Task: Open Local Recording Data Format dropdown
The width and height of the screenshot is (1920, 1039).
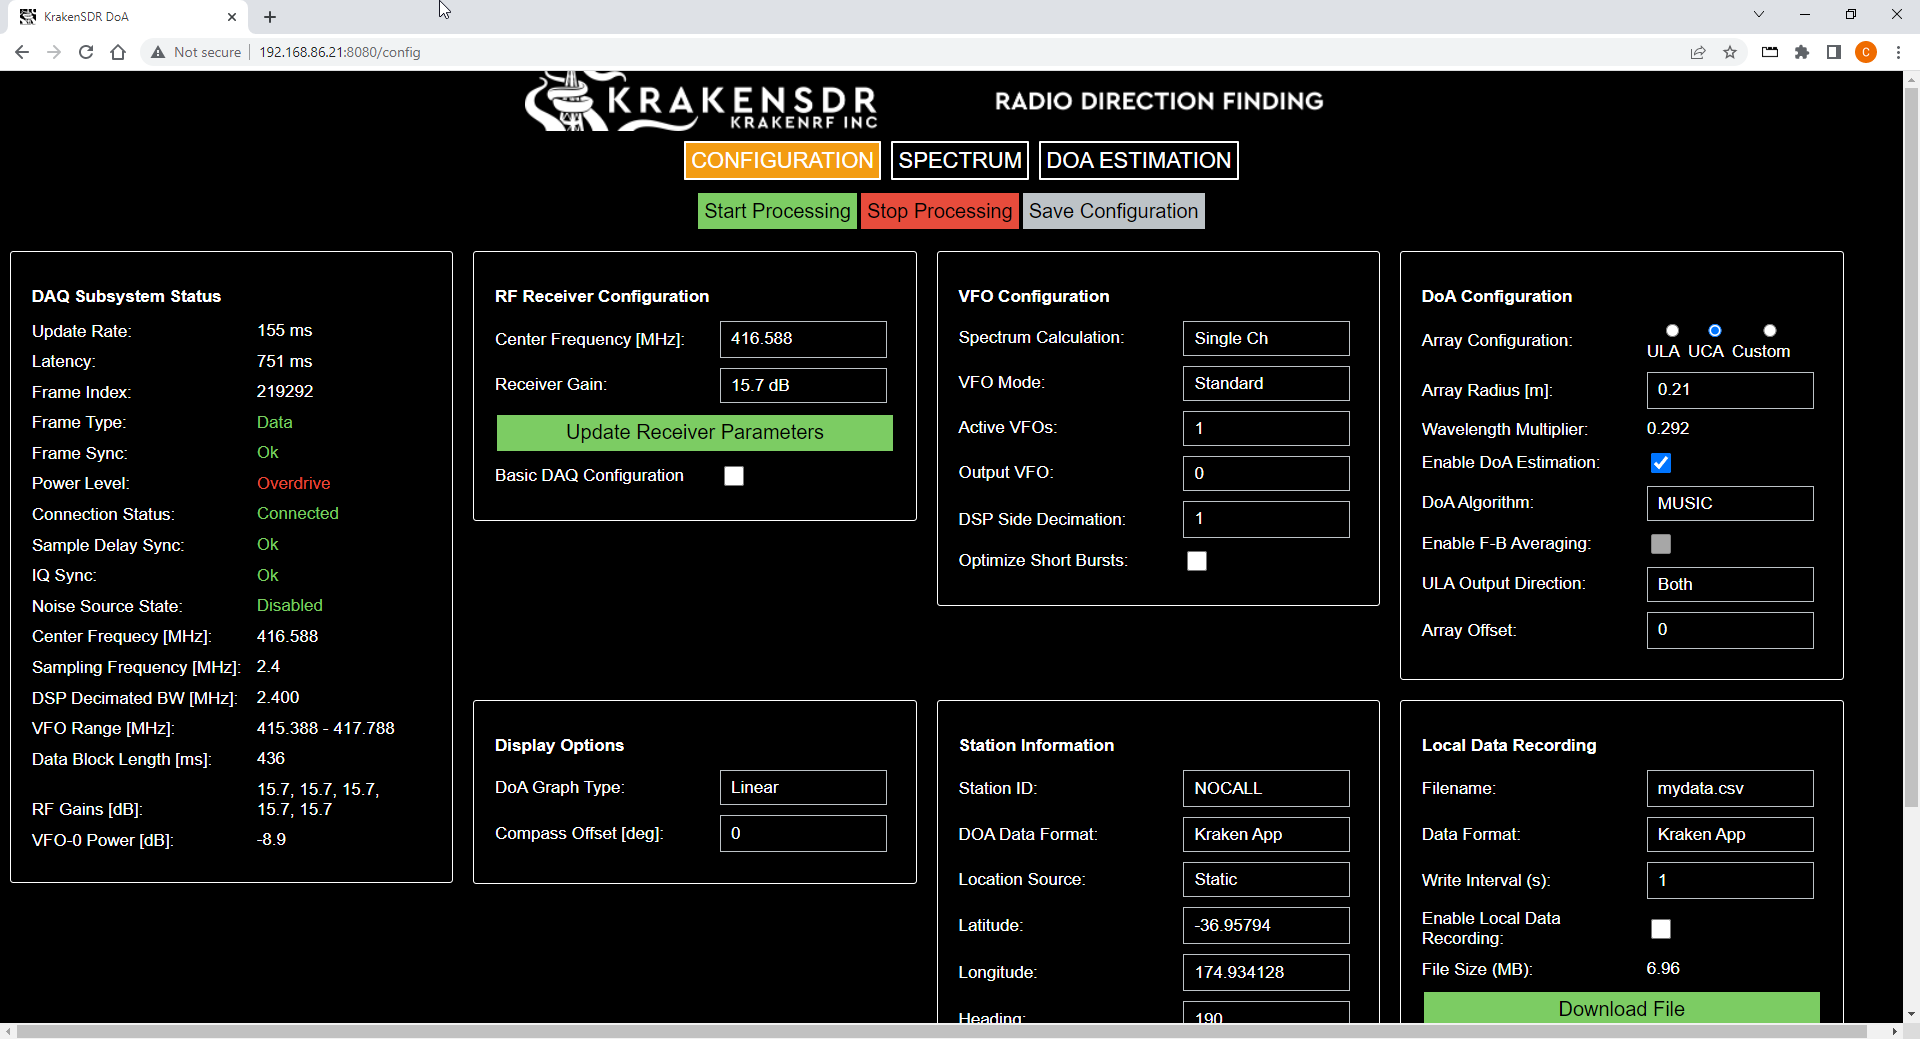Action: click(1730, 834)
